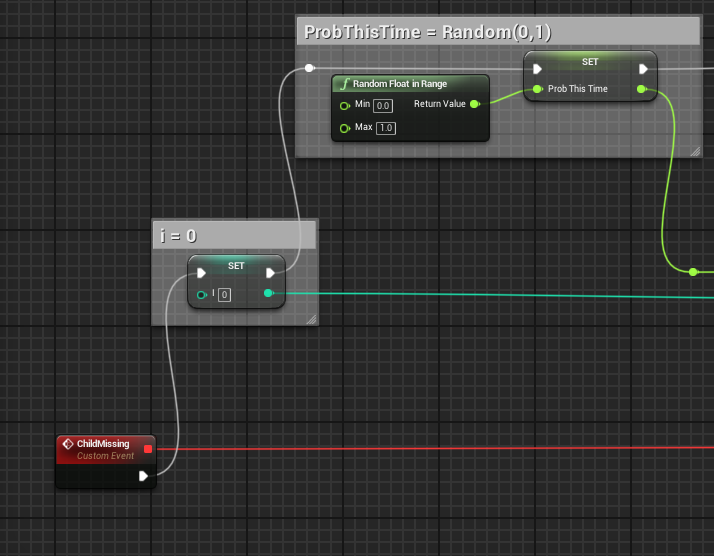Click the Max value field showing 1.0
Image resolution: width=714 pixels, height=556 pixels.
(x=386, y=128)
